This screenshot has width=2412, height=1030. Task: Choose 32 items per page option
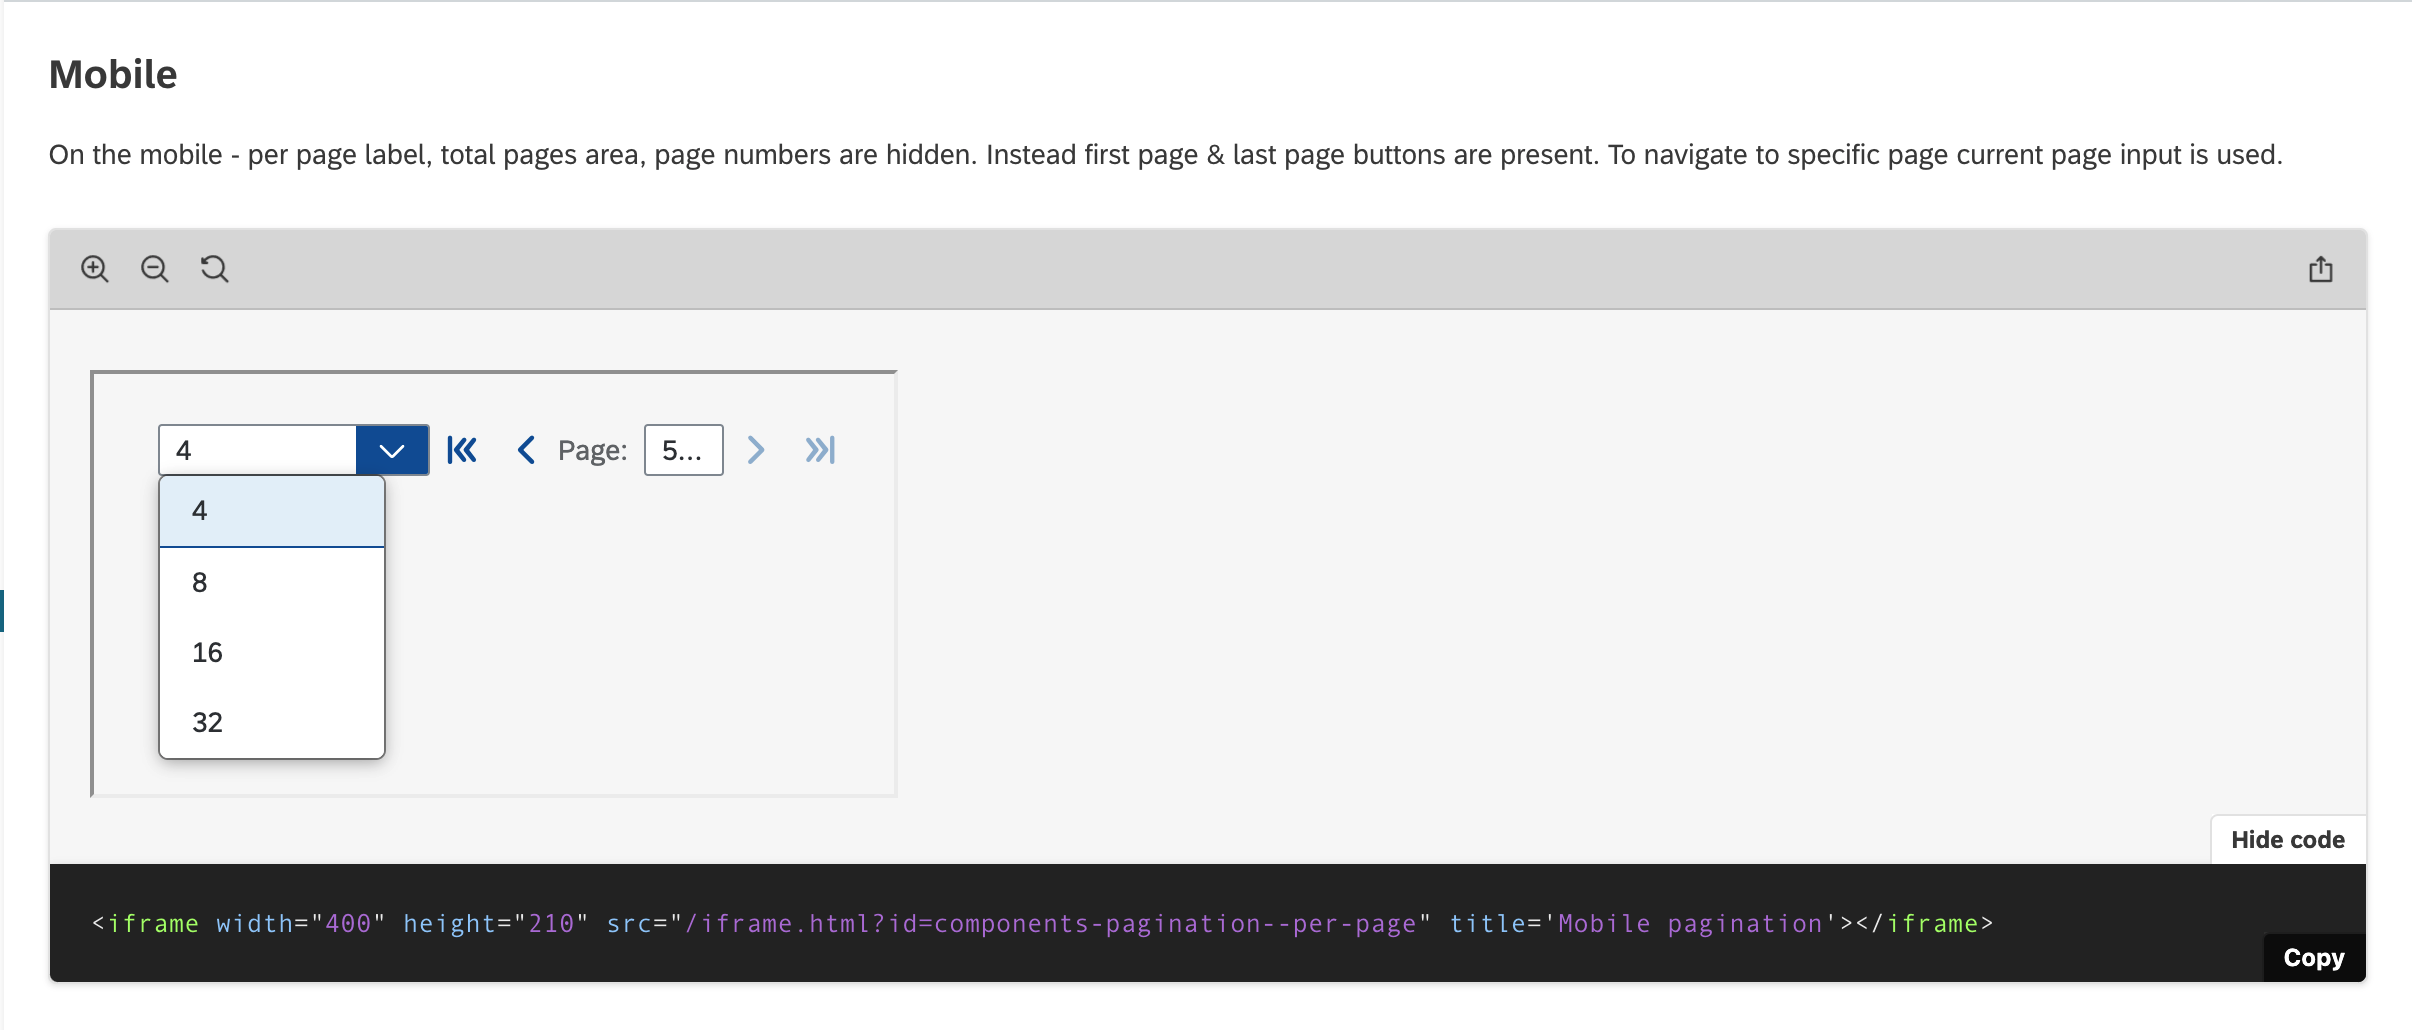tap(272, 722)
